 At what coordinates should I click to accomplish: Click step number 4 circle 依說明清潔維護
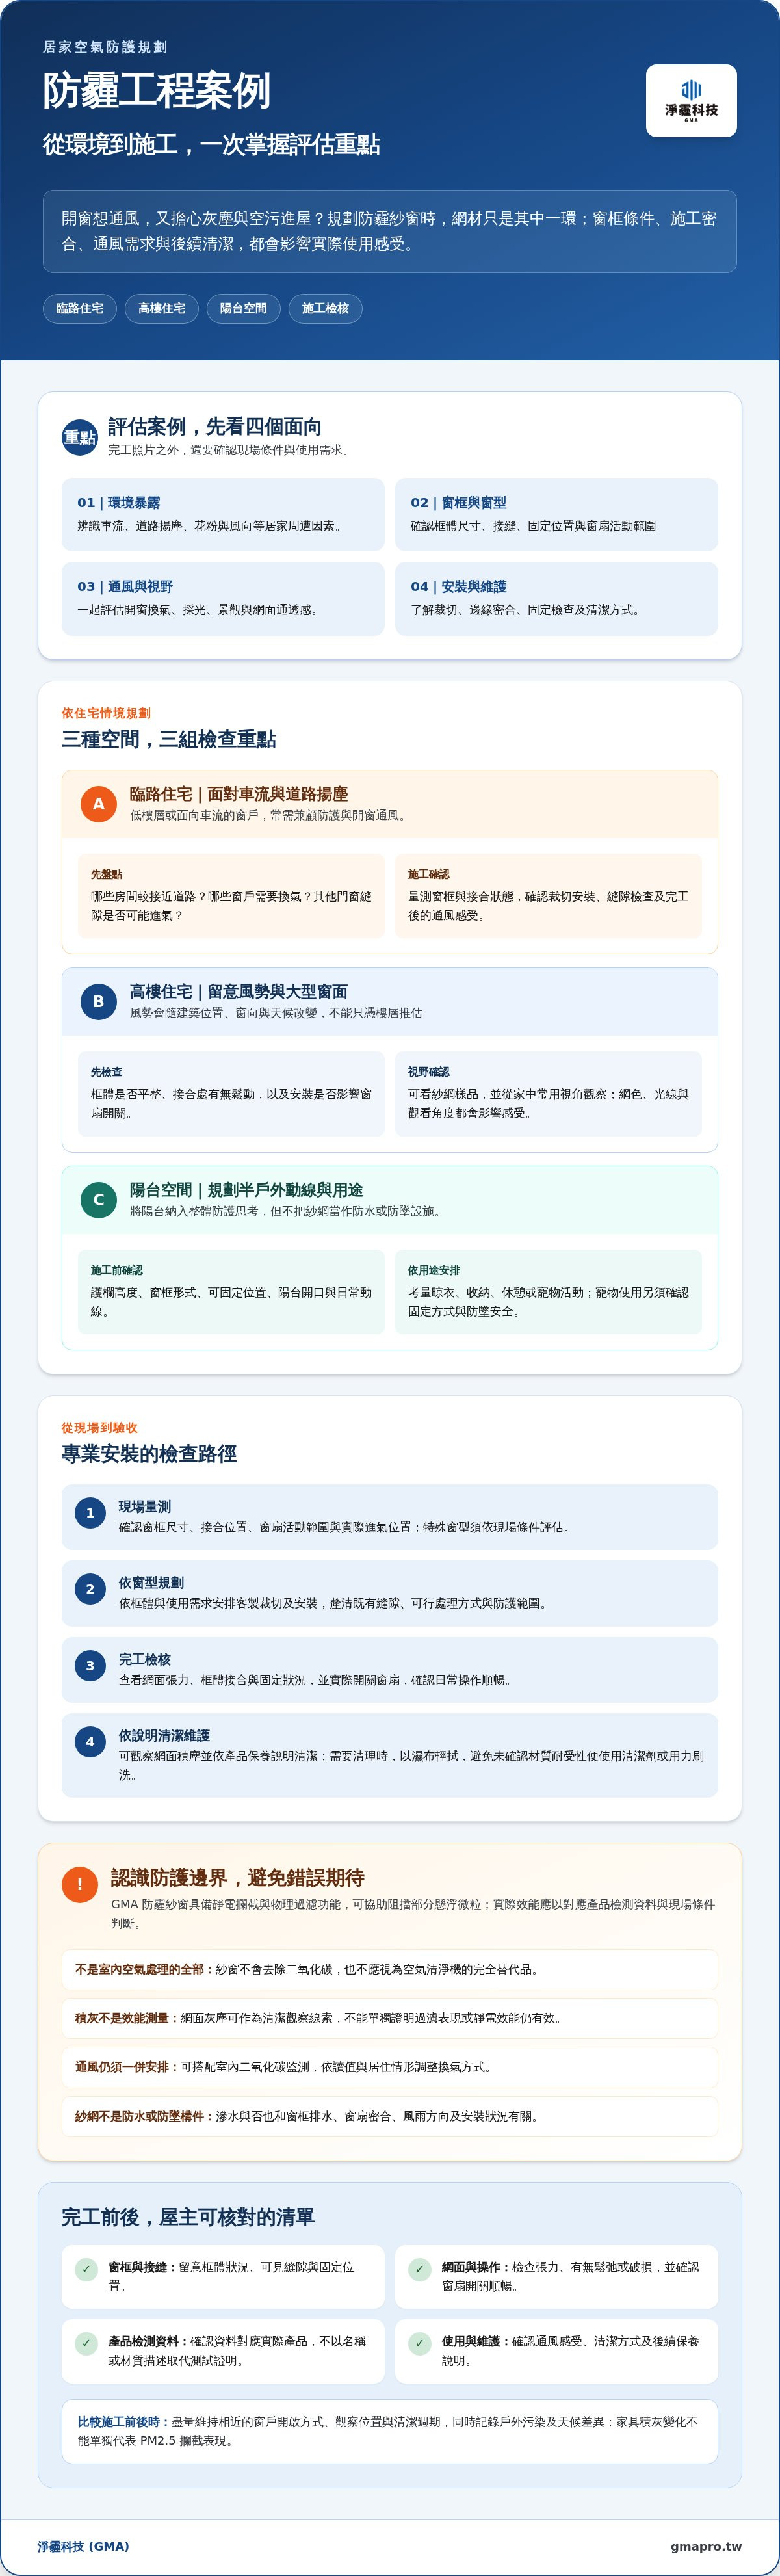pos(90,1742)
